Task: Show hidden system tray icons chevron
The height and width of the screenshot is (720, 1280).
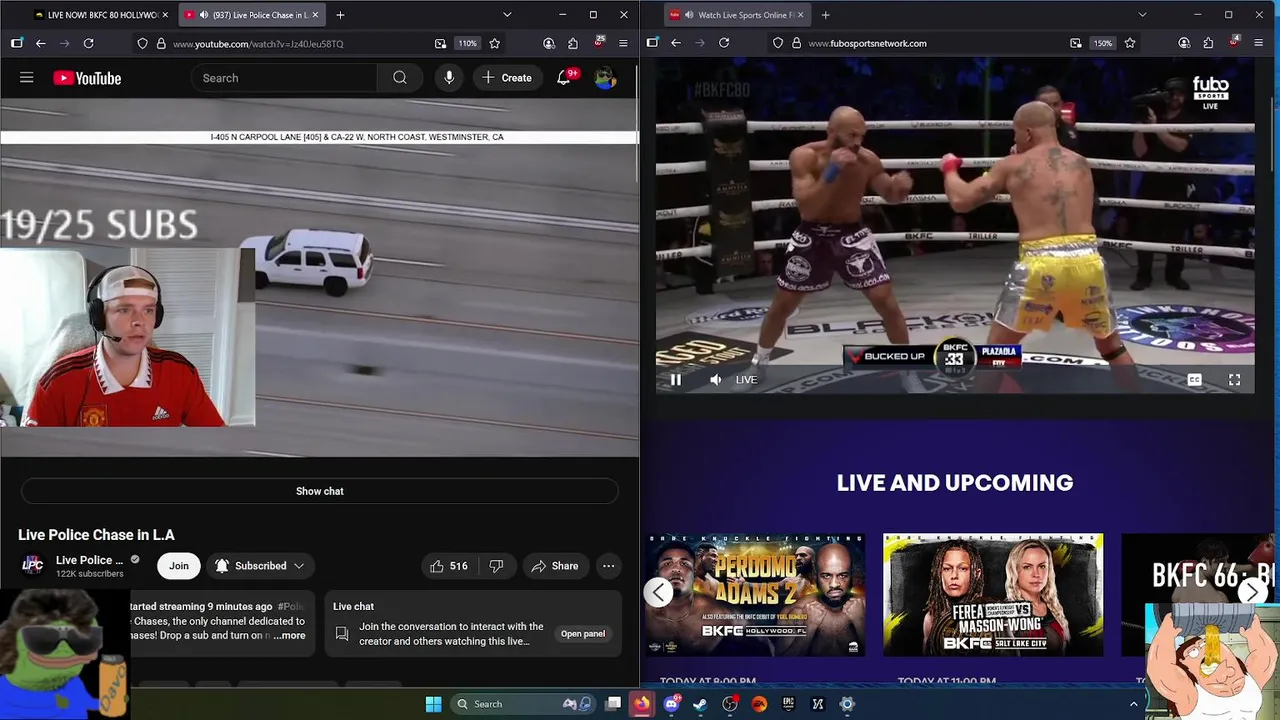Action: pos(1133,704)
